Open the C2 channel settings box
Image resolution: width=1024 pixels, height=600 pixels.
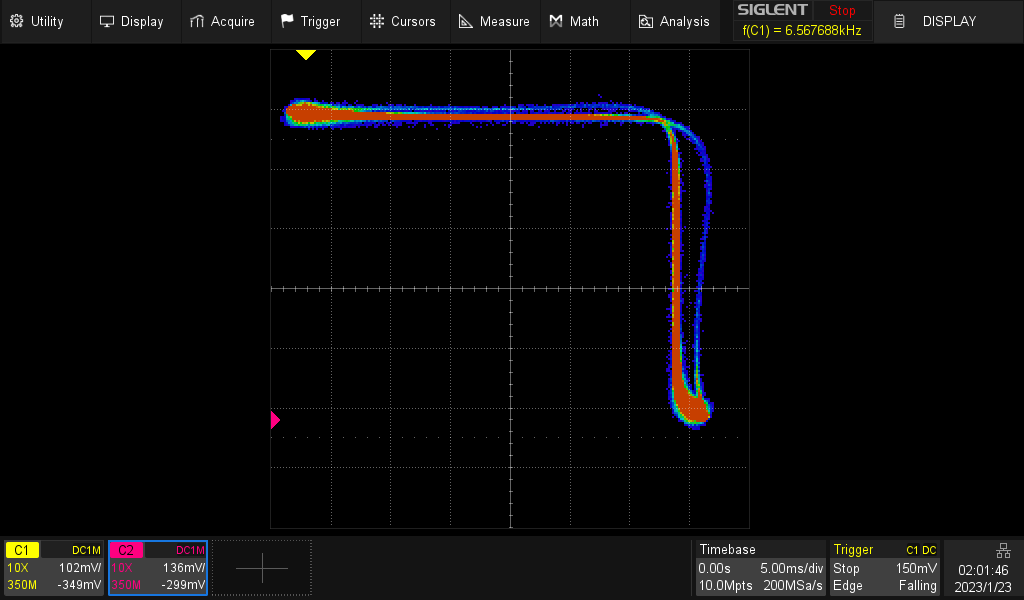click(x=157, y=567)
